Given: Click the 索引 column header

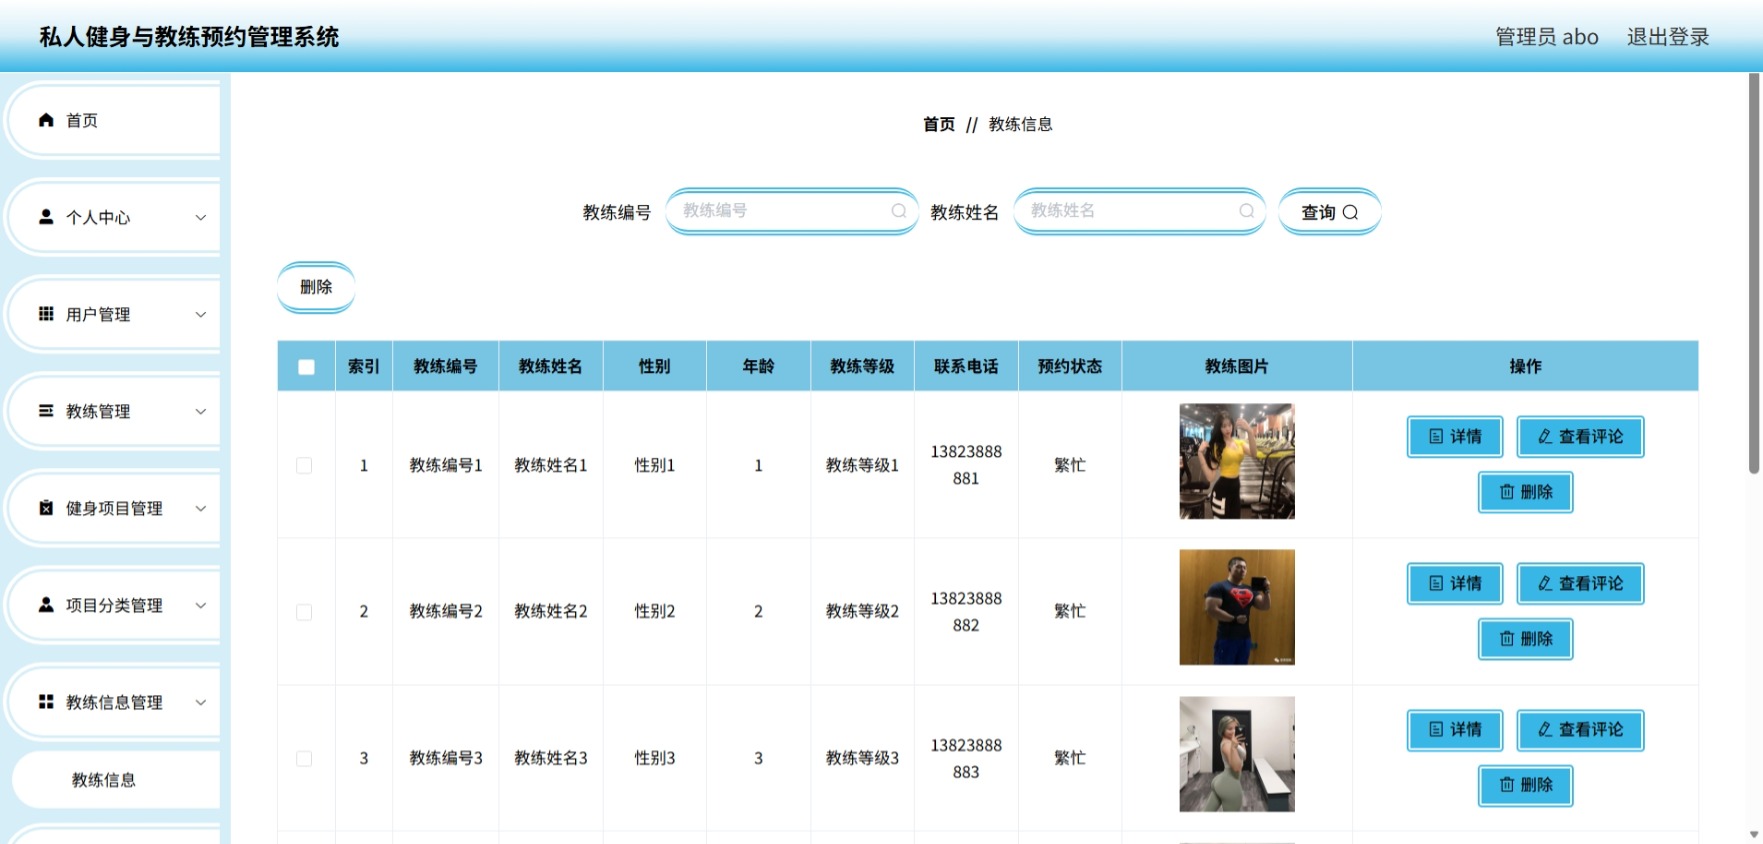Looking at the screenshot, I should pyautogui.click(x=364, y=367).
